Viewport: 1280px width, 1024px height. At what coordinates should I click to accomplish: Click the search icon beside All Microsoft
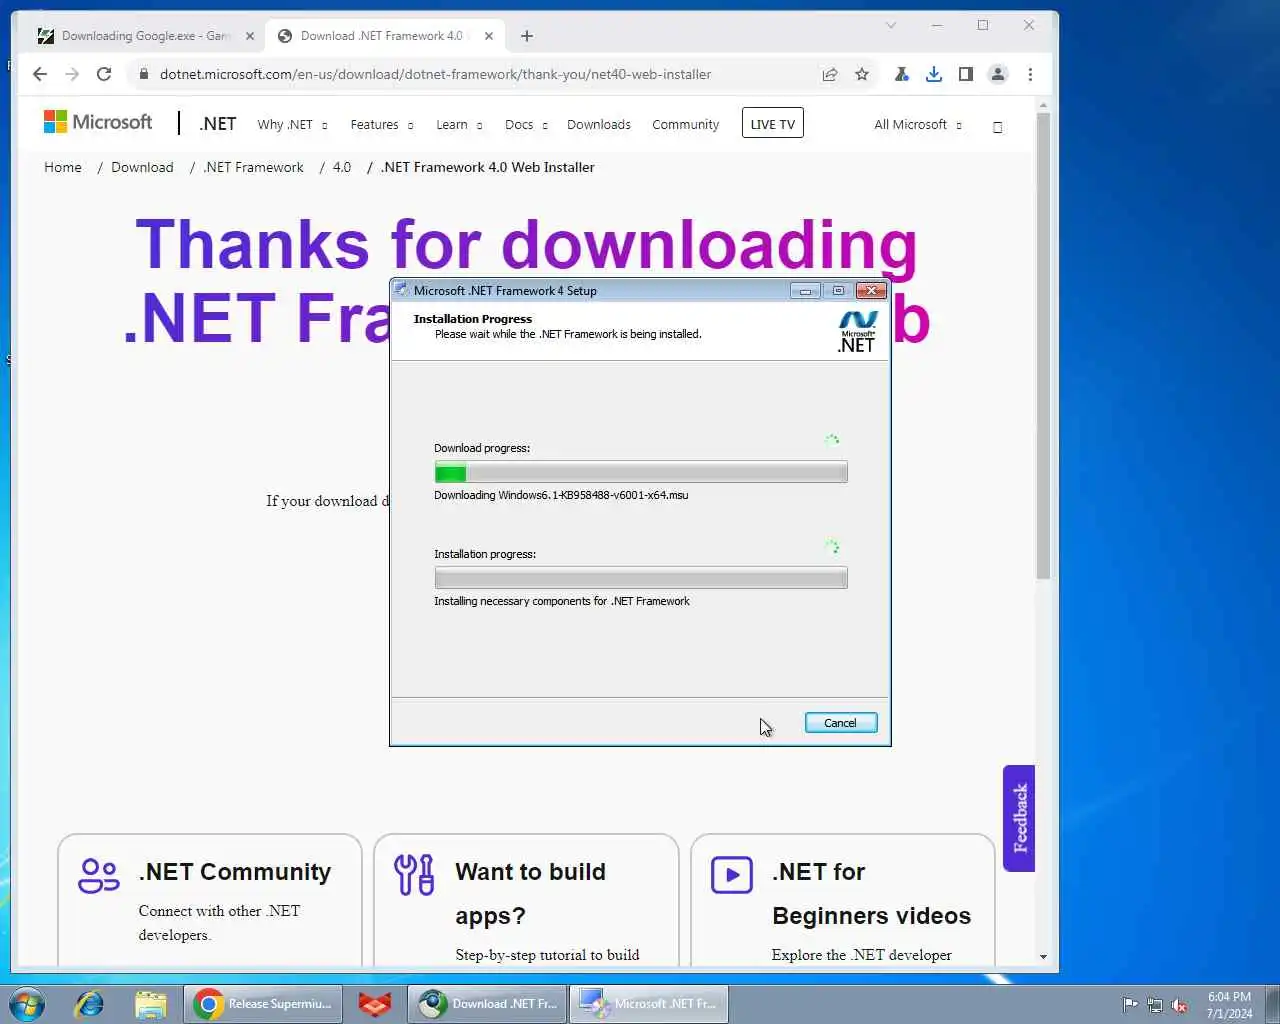[x=997, y=127]
